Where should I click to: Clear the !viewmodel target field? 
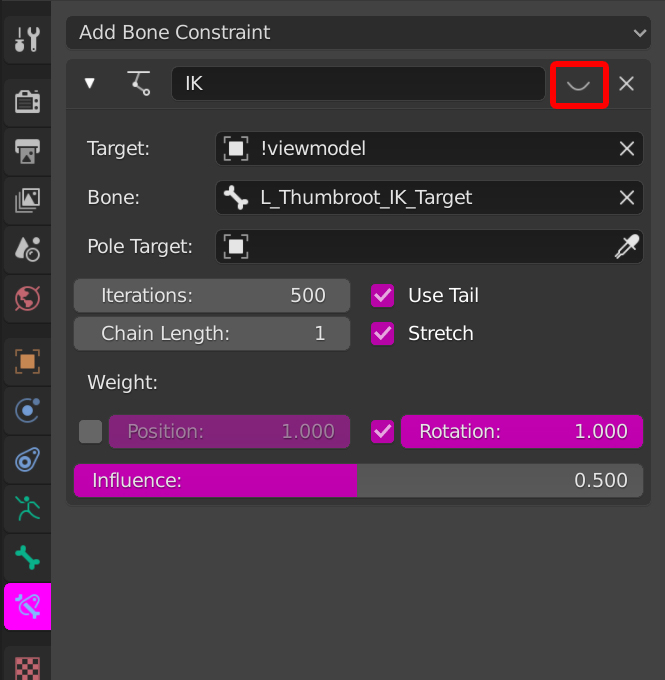coord(627,149)
